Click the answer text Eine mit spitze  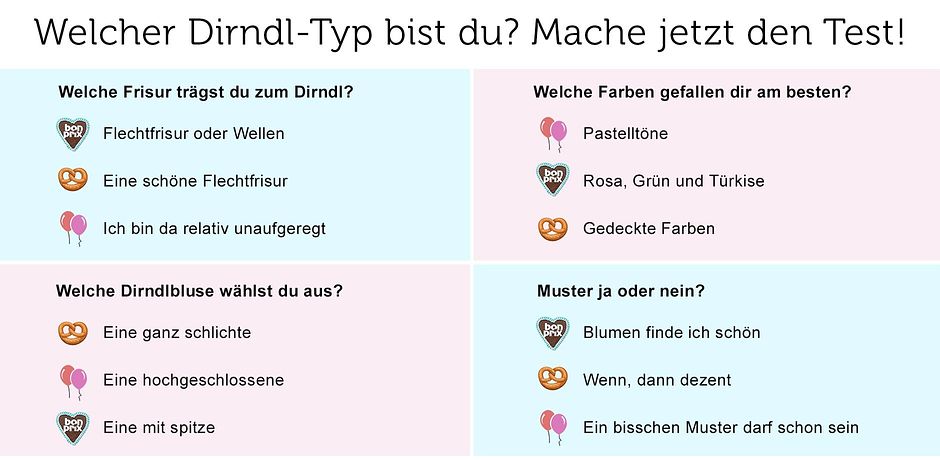pos(159,428)
